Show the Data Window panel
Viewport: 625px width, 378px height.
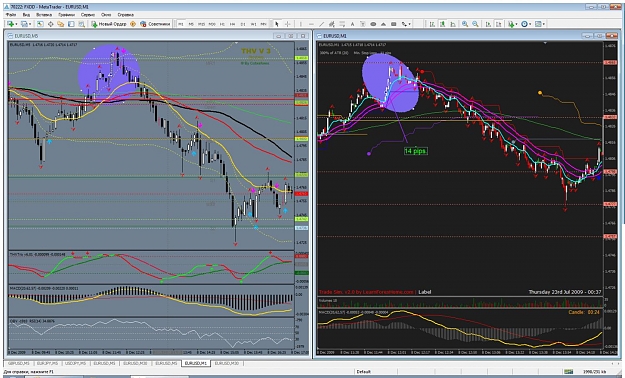(x=51, y=24)
